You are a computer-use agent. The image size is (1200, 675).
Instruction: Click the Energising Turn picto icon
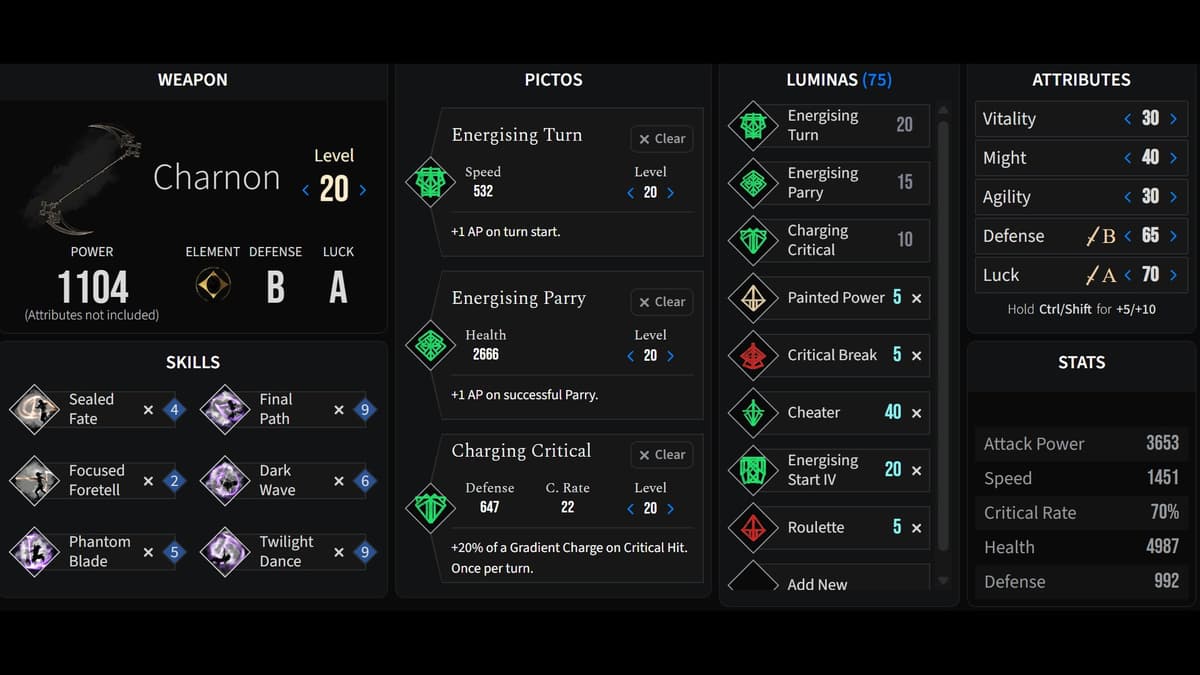coord(430,182)
